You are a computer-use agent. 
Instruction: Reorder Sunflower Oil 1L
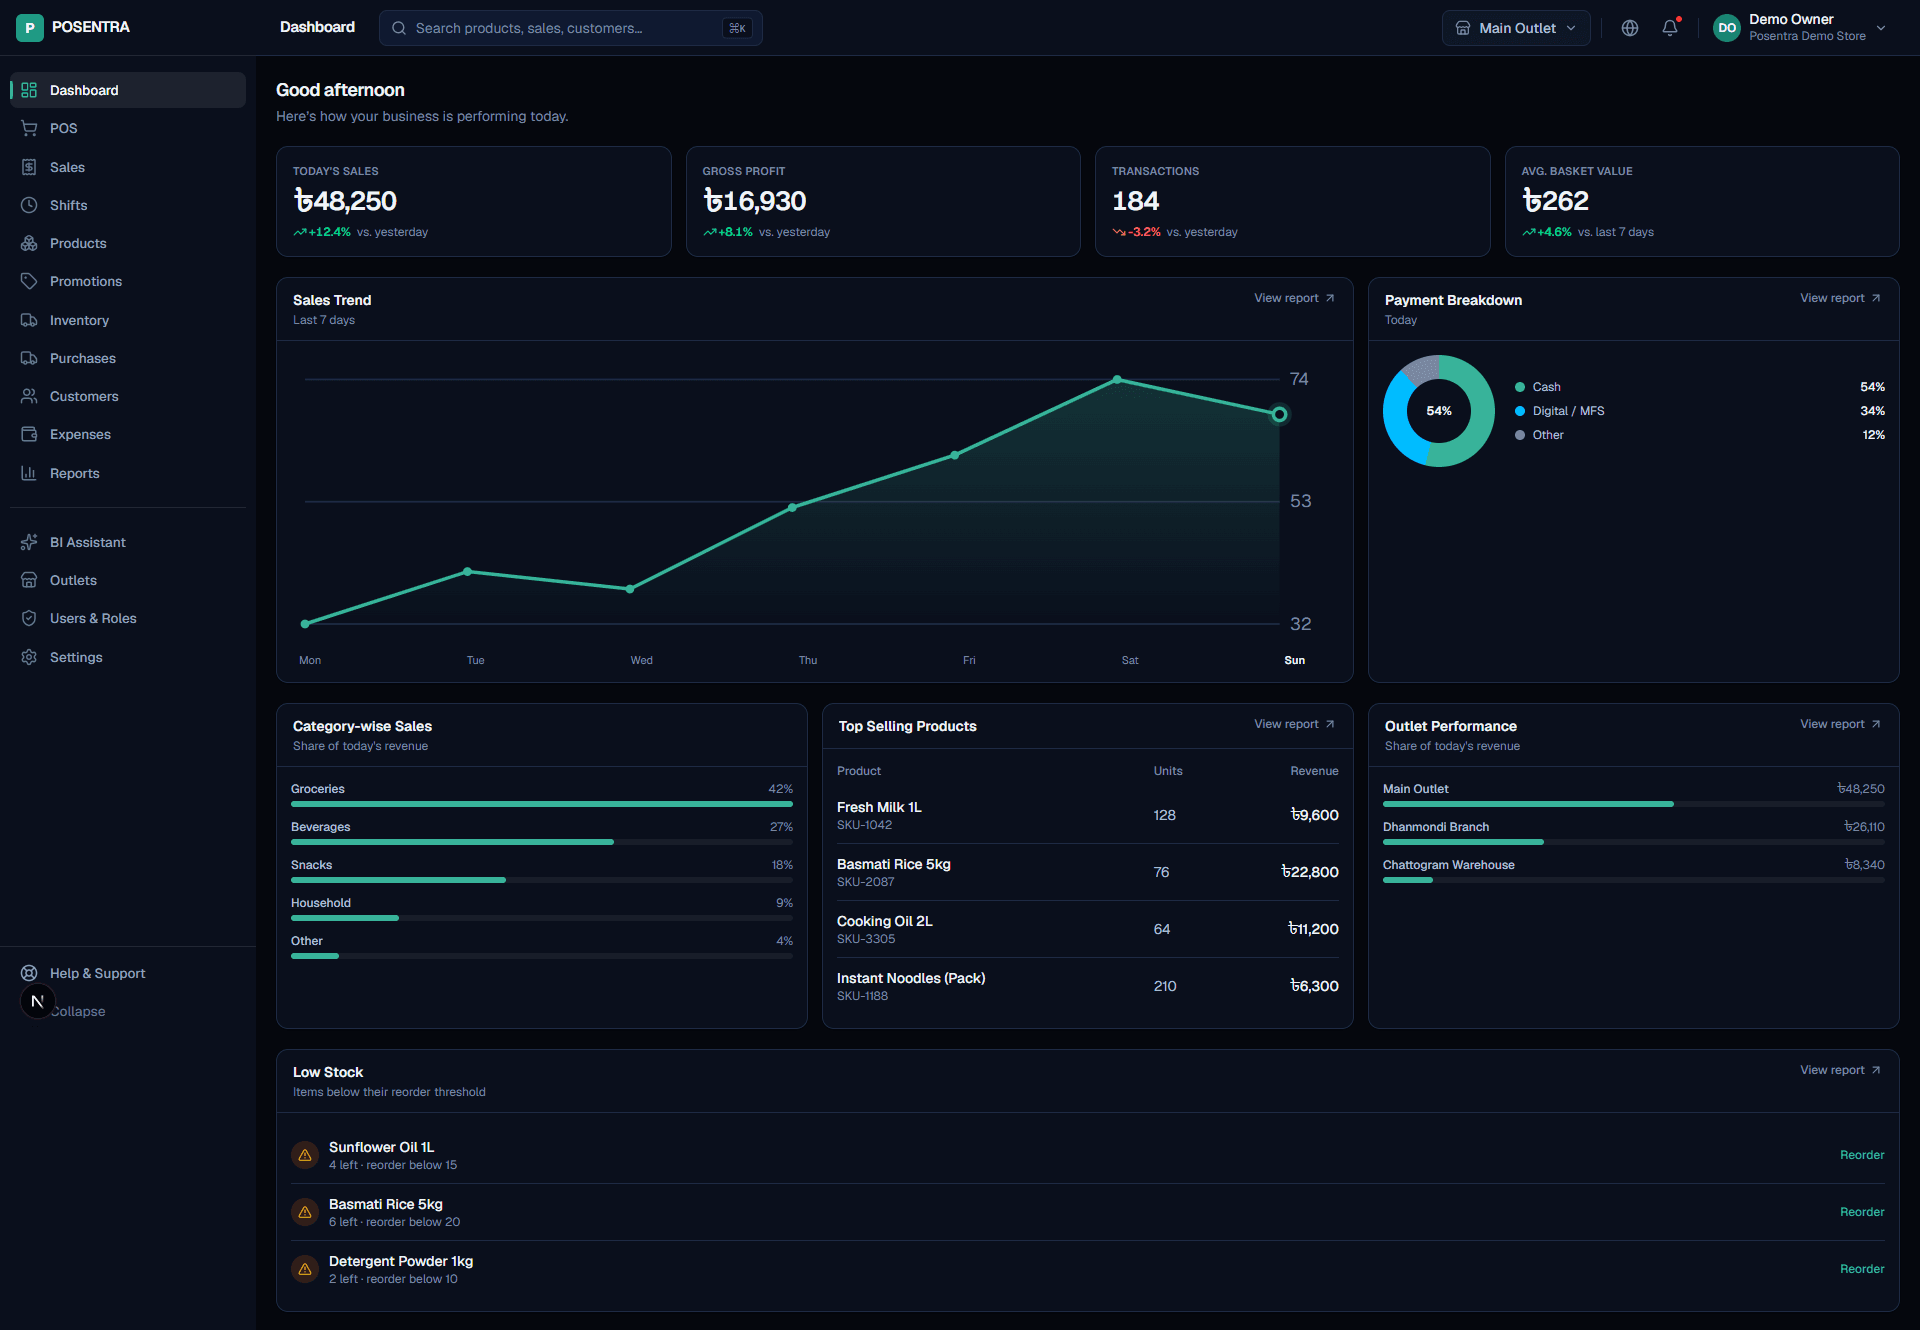tap(1862, 1155)
